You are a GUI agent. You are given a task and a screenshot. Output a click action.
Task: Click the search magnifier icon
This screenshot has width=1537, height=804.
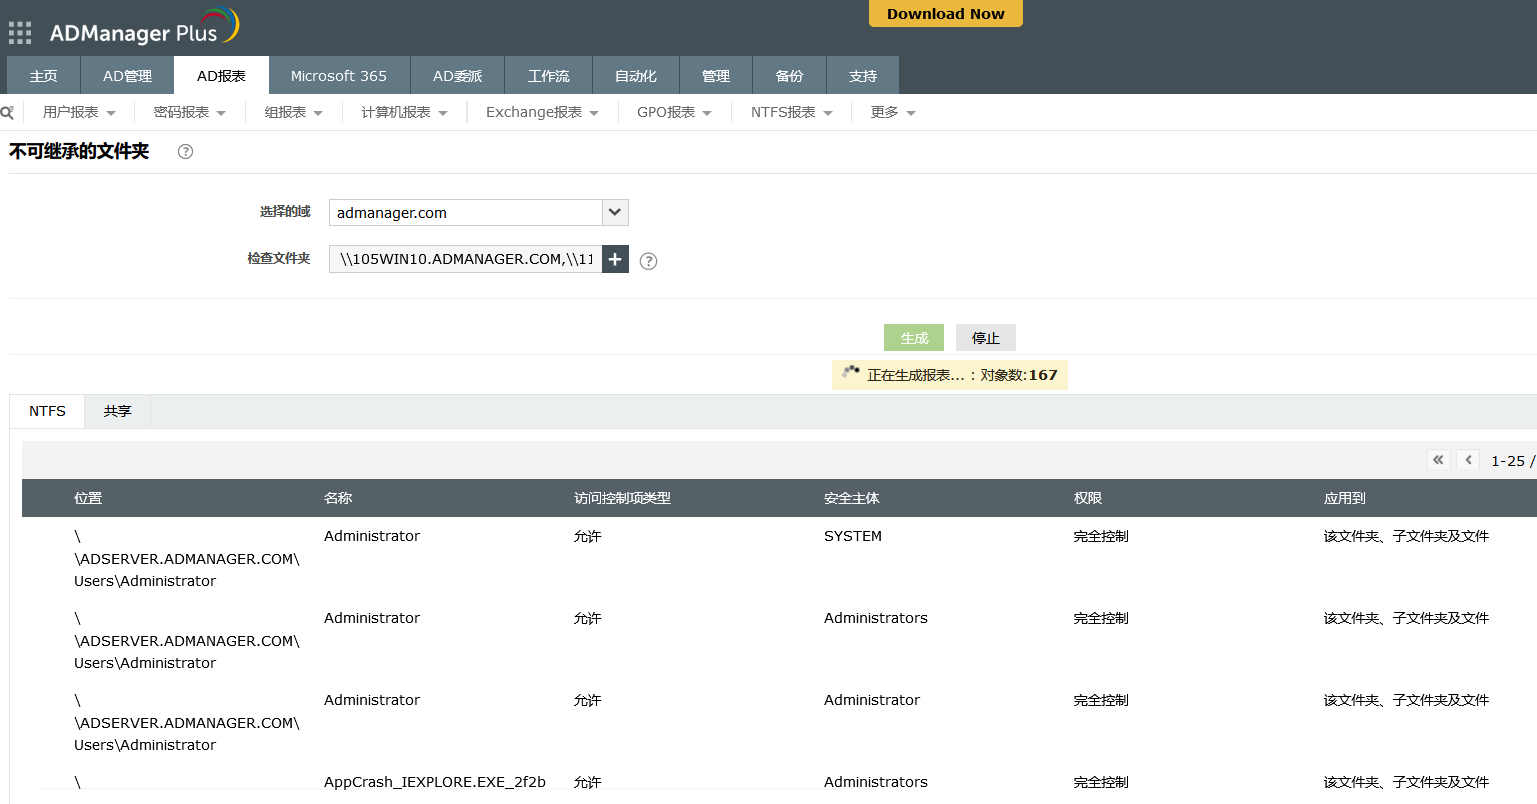tap(7, 113)
